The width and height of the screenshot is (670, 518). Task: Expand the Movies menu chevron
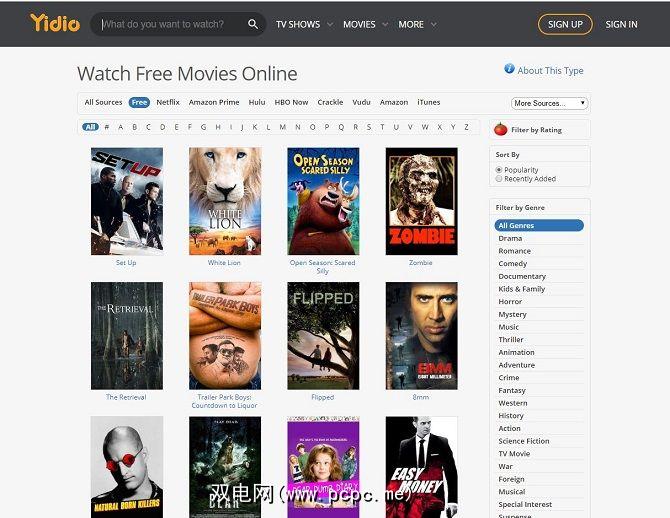(x=385, y=24)
